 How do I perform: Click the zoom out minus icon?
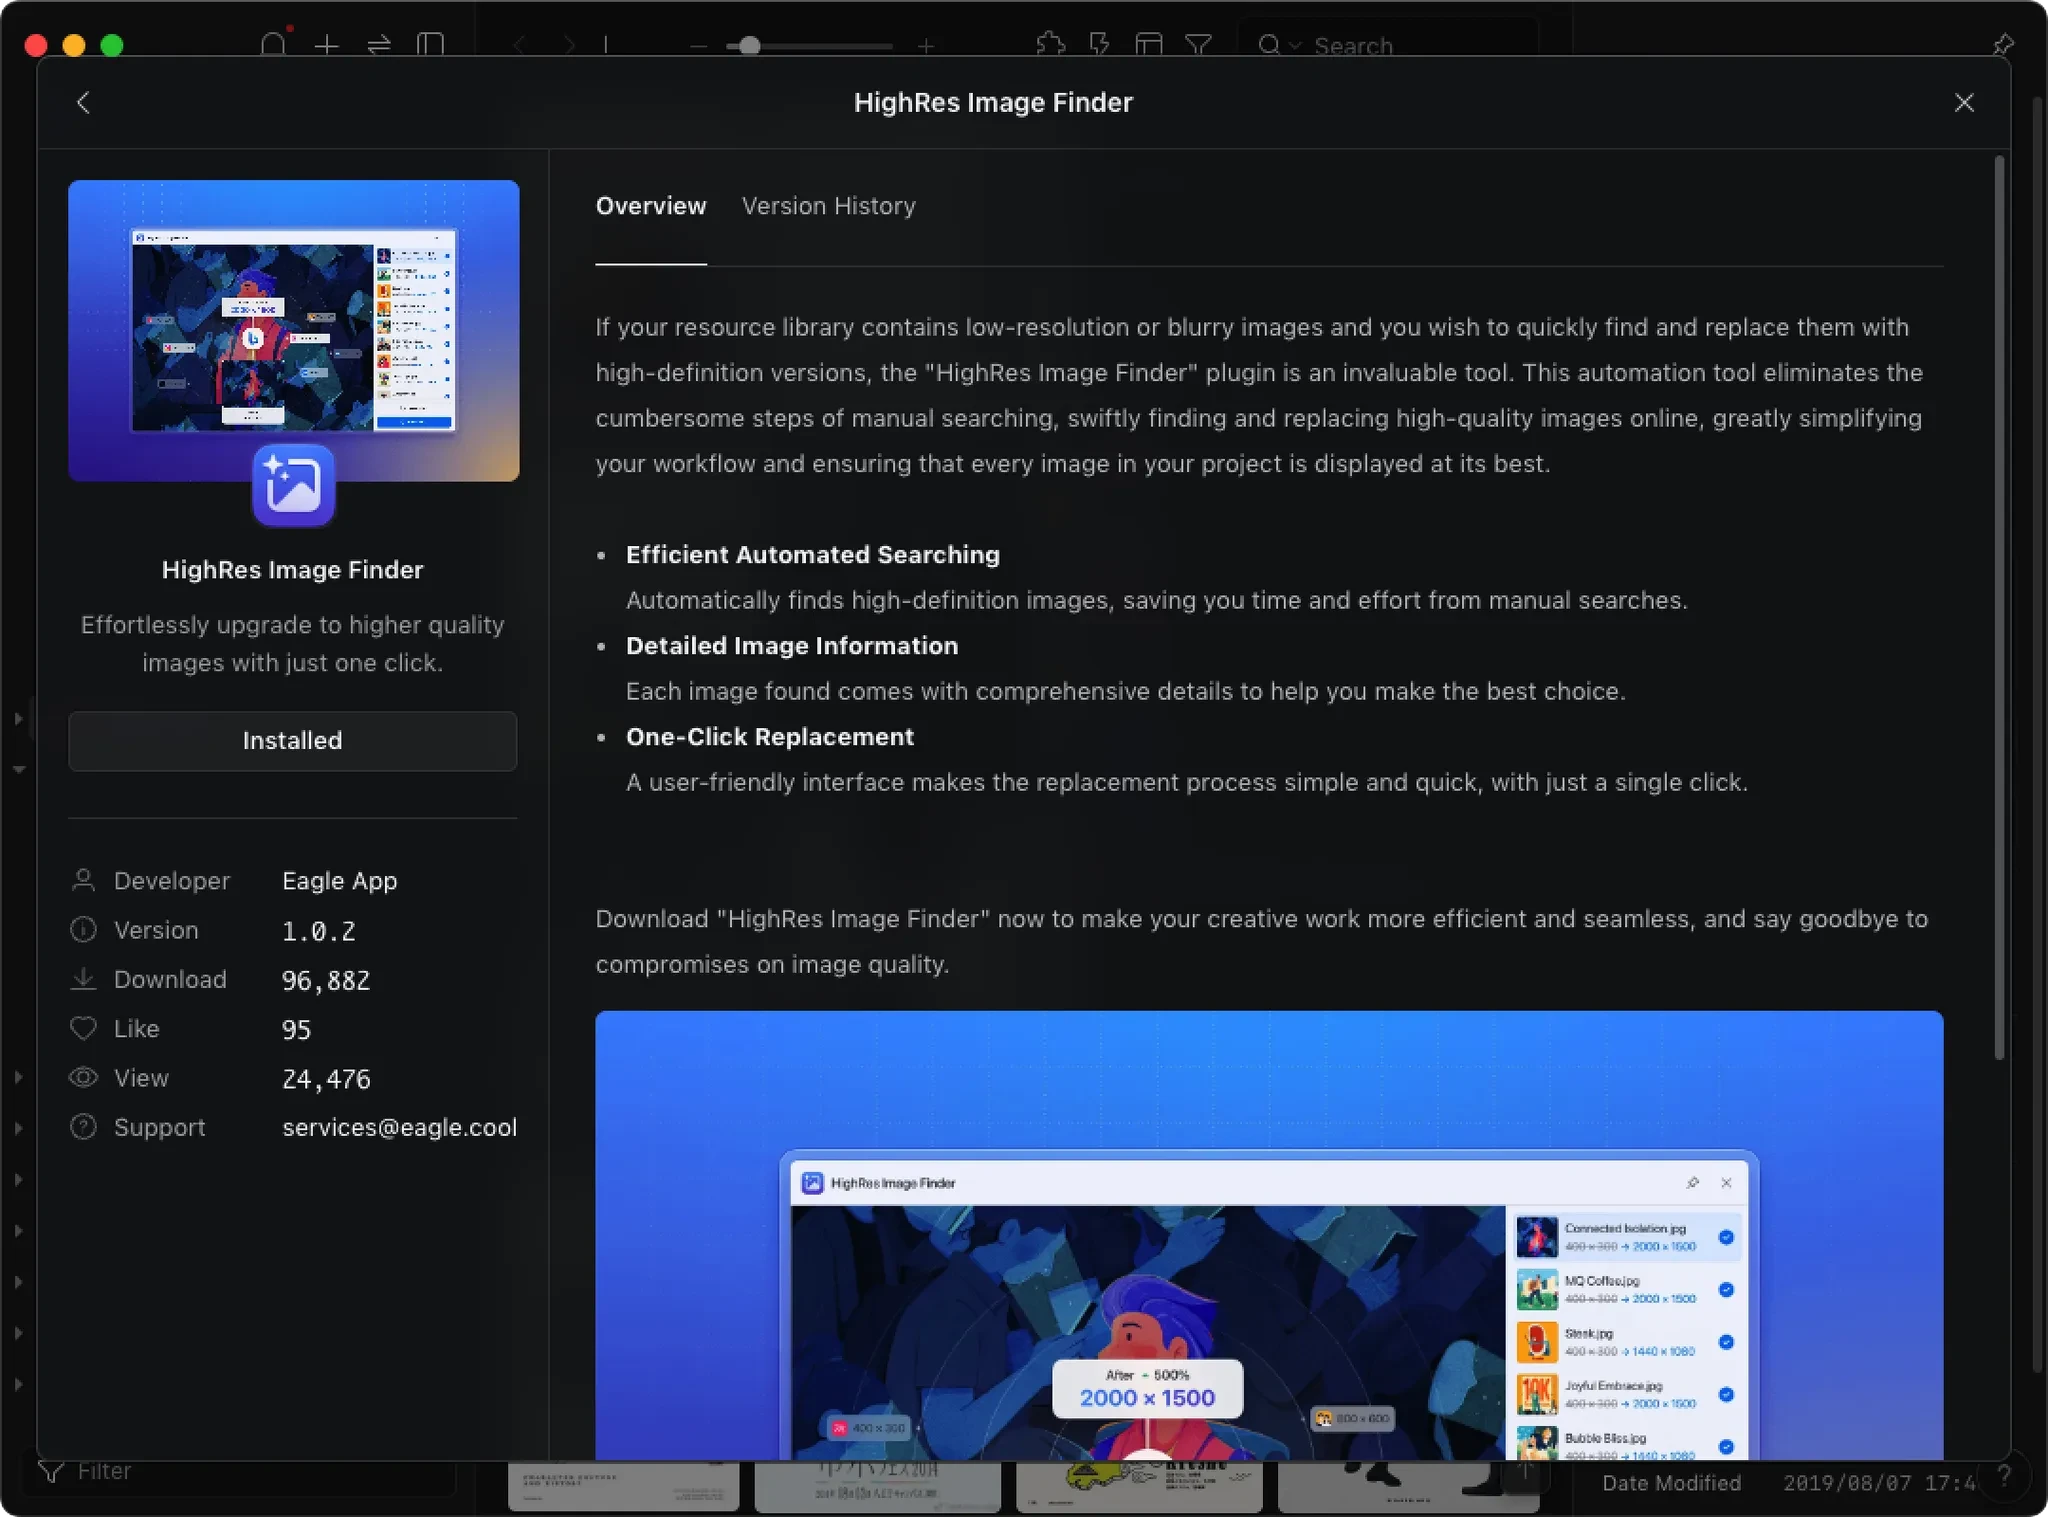(698, 46)
